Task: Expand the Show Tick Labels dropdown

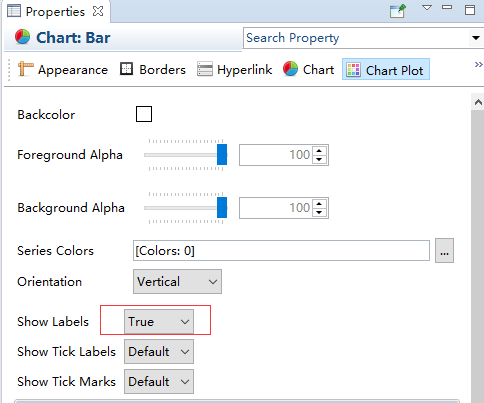Action: (159, 352)
